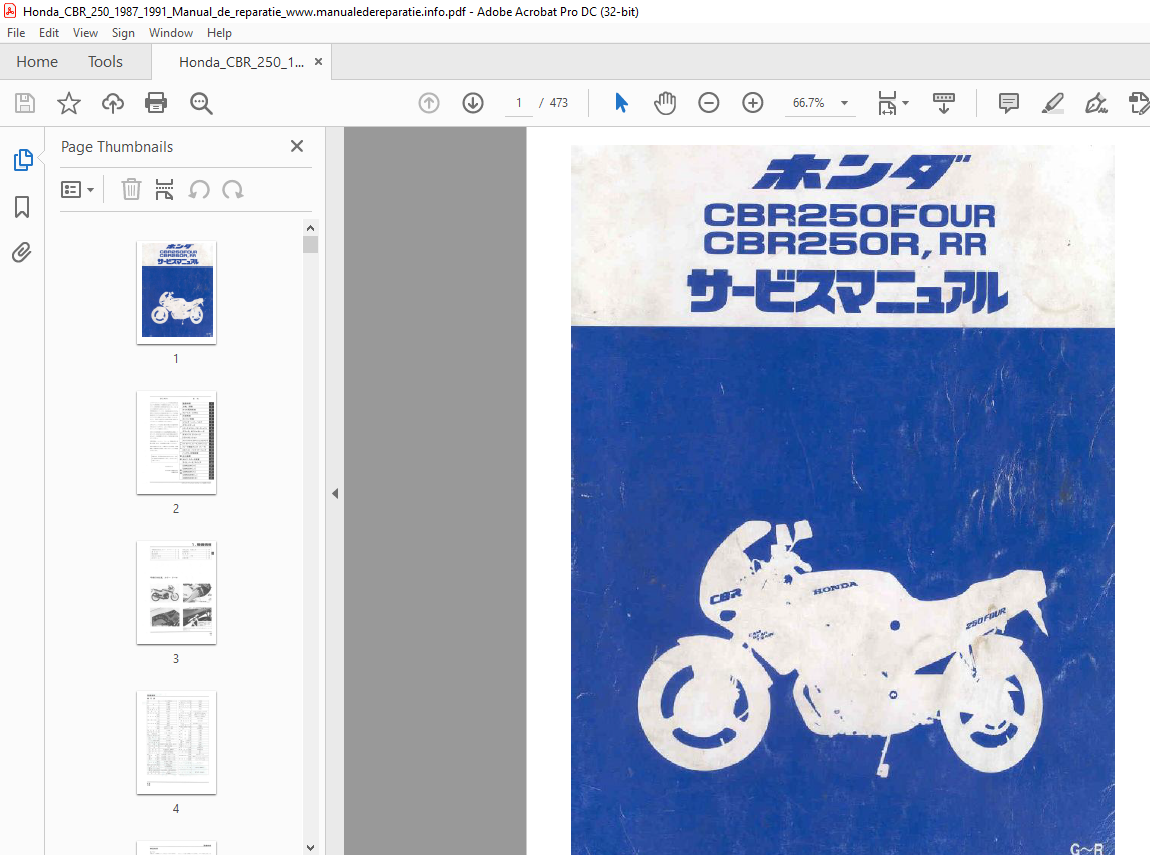Viewport: 1150px width, 855px height.
Task: Open the Sign document pen tool
Action: point(1096,103)
